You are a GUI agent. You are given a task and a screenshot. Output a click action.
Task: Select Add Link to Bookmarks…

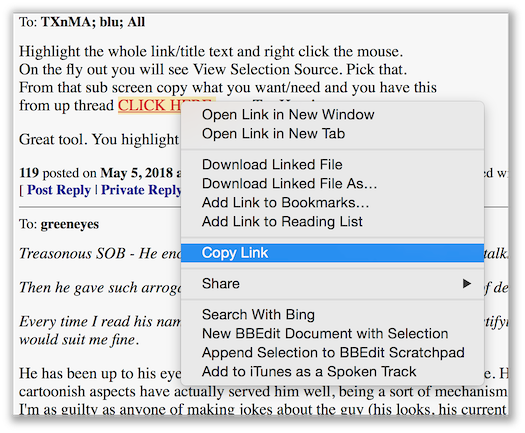click(332, 203)
